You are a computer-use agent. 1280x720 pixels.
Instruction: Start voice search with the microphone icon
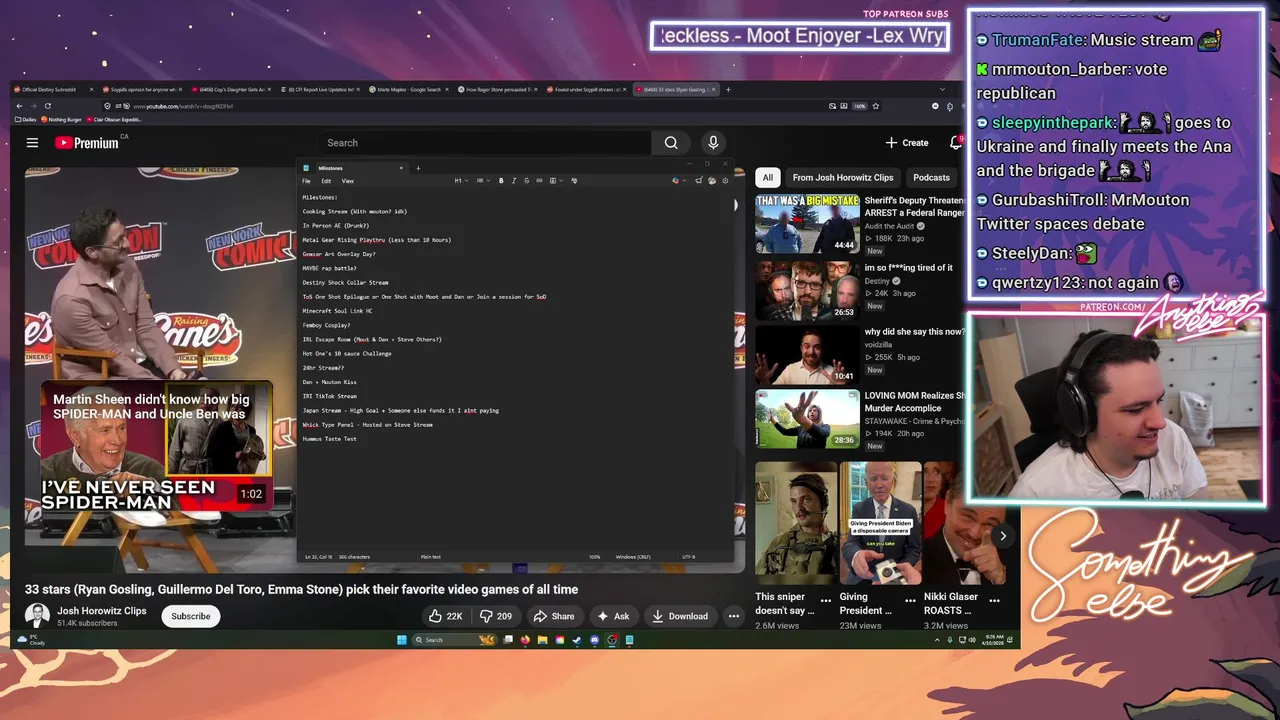click(713, 143)
